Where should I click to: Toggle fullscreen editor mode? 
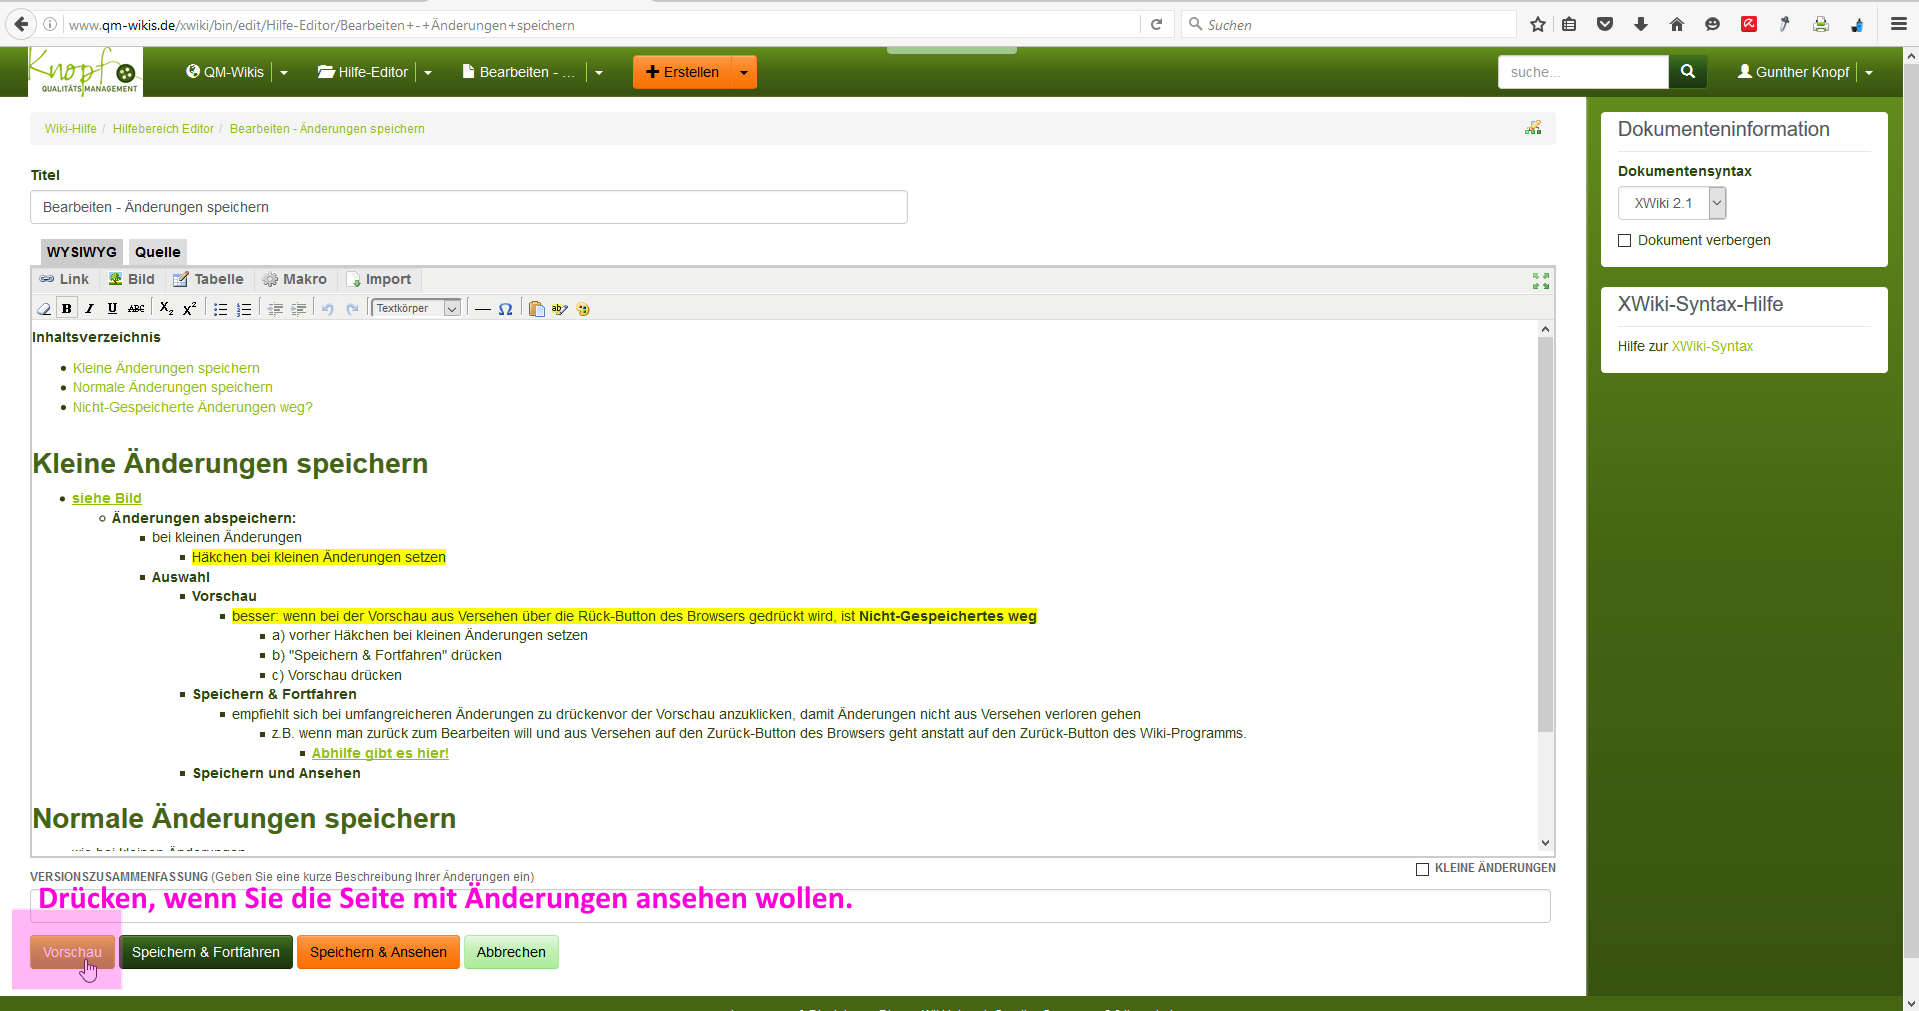point(1540,281)
